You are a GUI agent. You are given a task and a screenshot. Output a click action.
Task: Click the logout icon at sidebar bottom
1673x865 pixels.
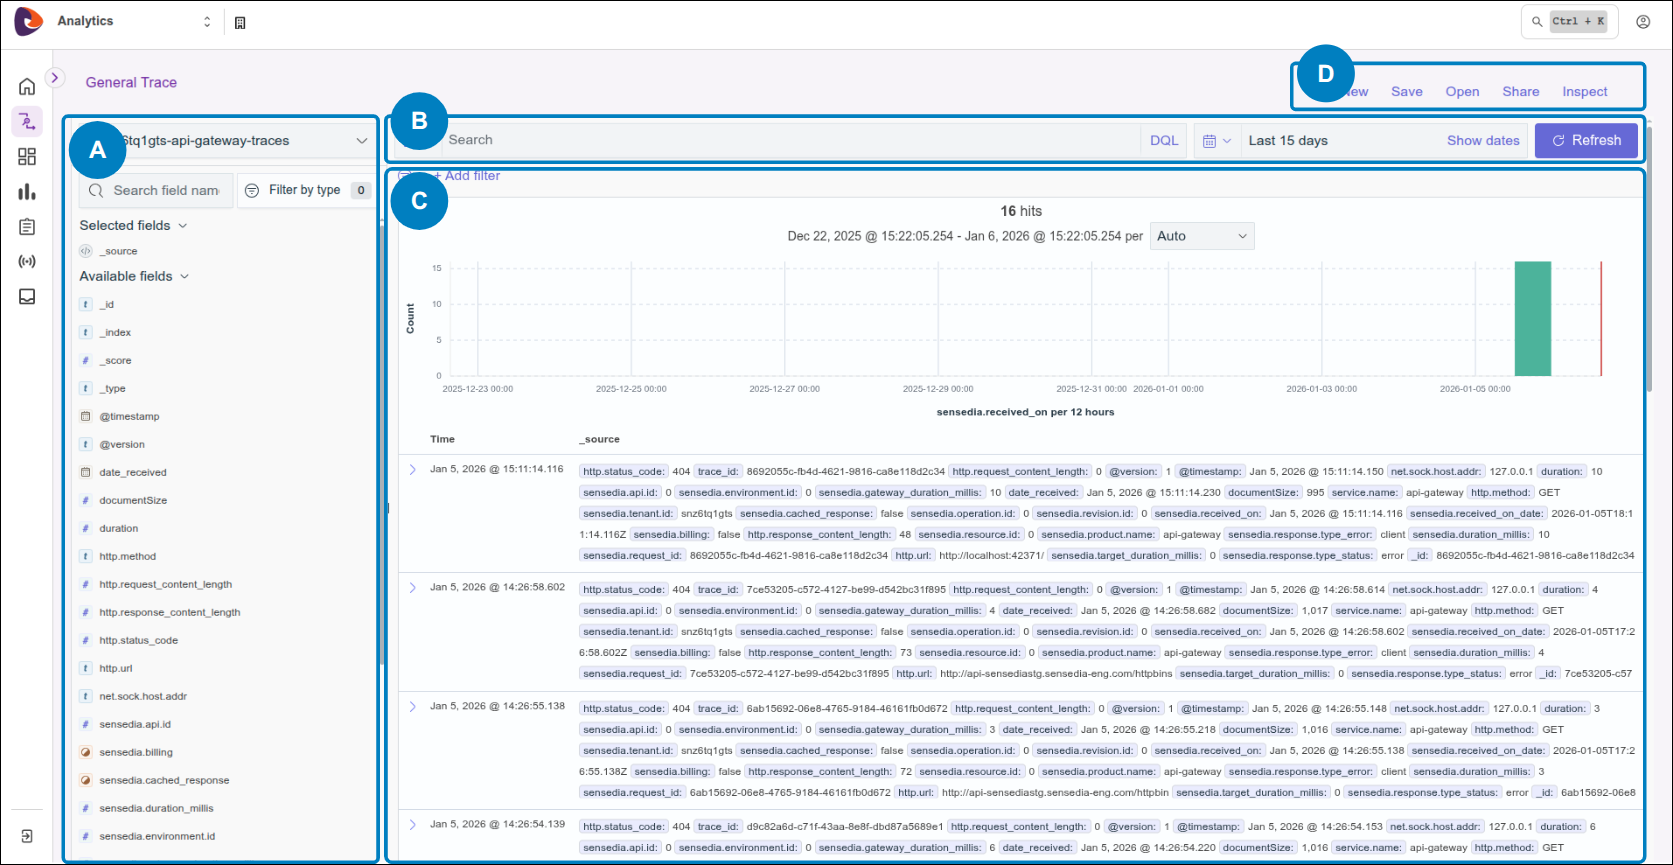pyautogui.click(x=27, y=836)
